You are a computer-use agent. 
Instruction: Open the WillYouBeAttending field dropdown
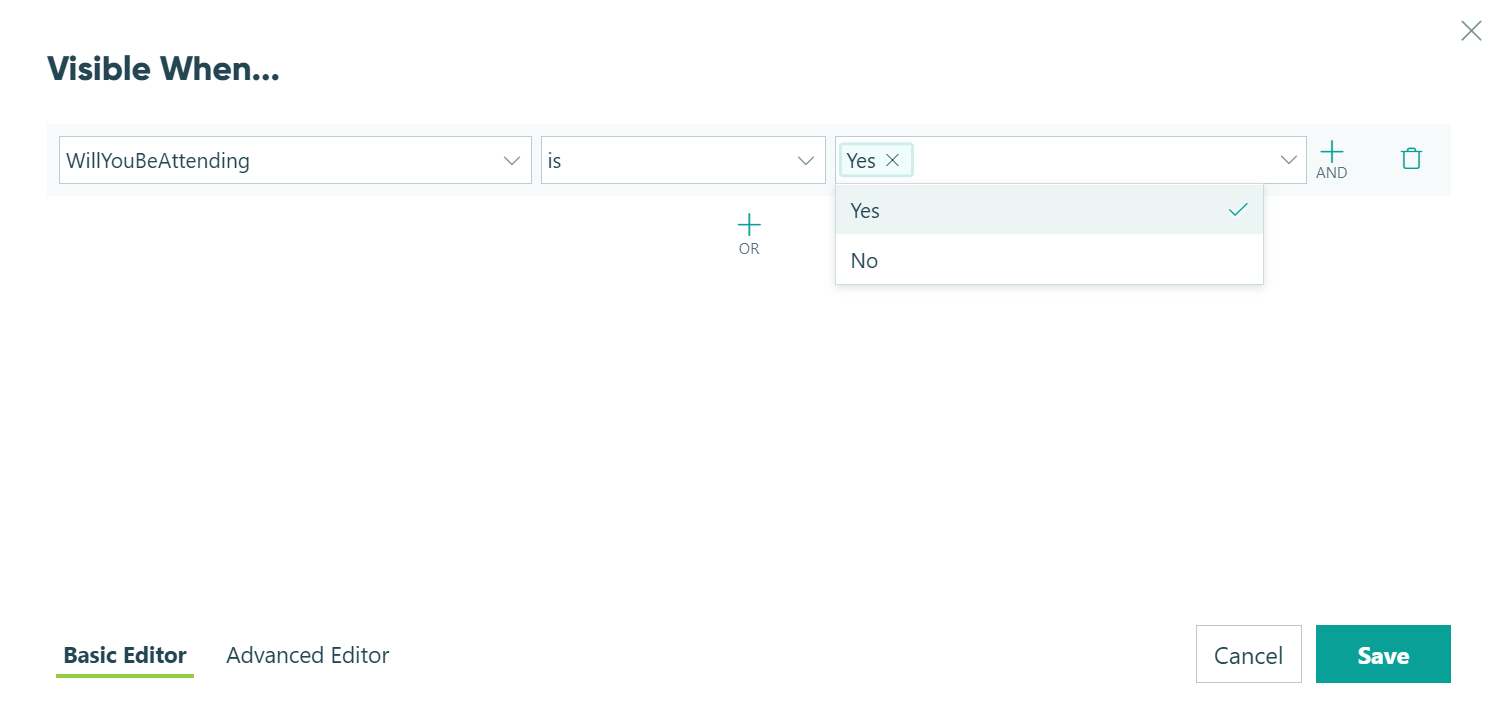295,160
